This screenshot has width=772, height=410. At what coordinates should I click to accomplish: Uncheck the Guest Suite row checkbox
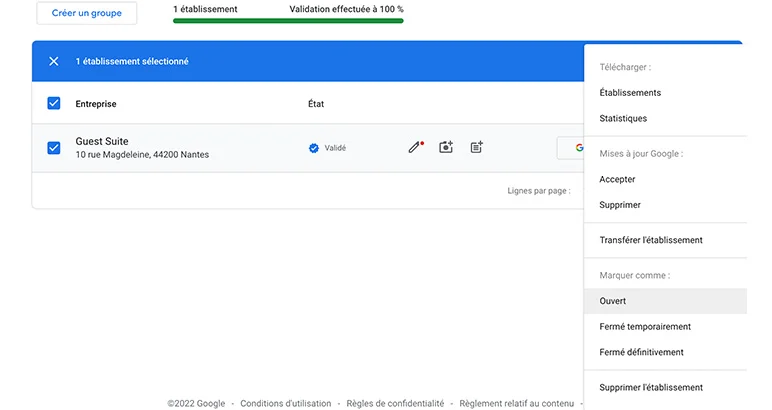pyautogui.click(x=54, y=148)
